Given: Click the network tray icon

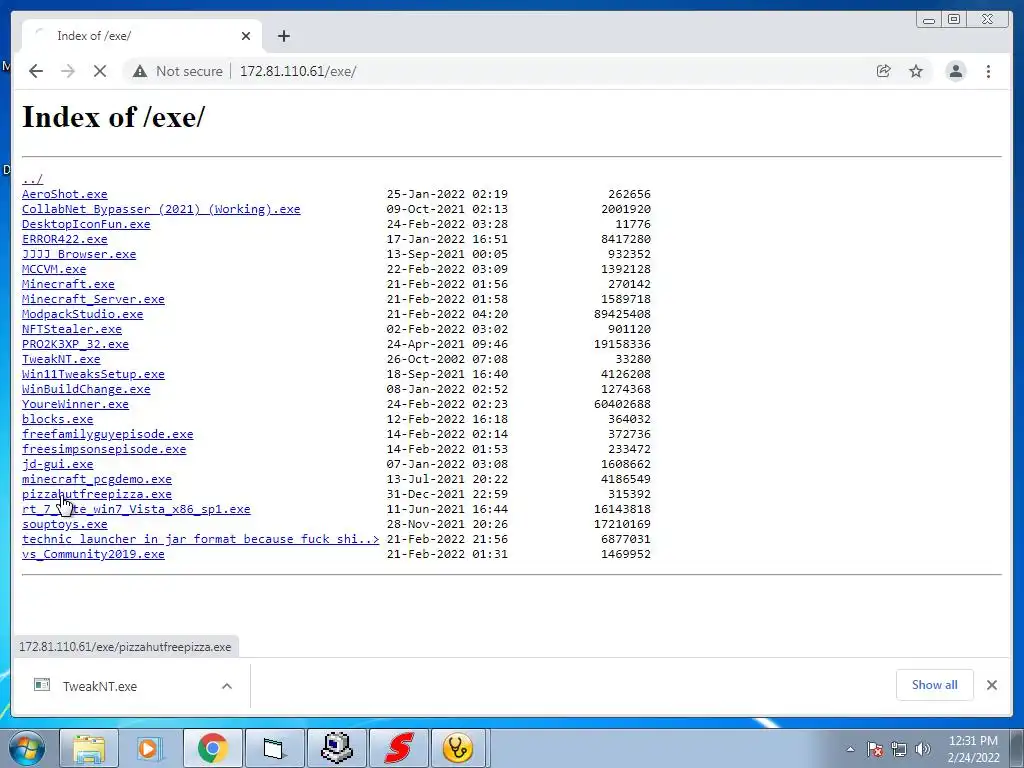Looking at the screenshot, I should 899,749.
